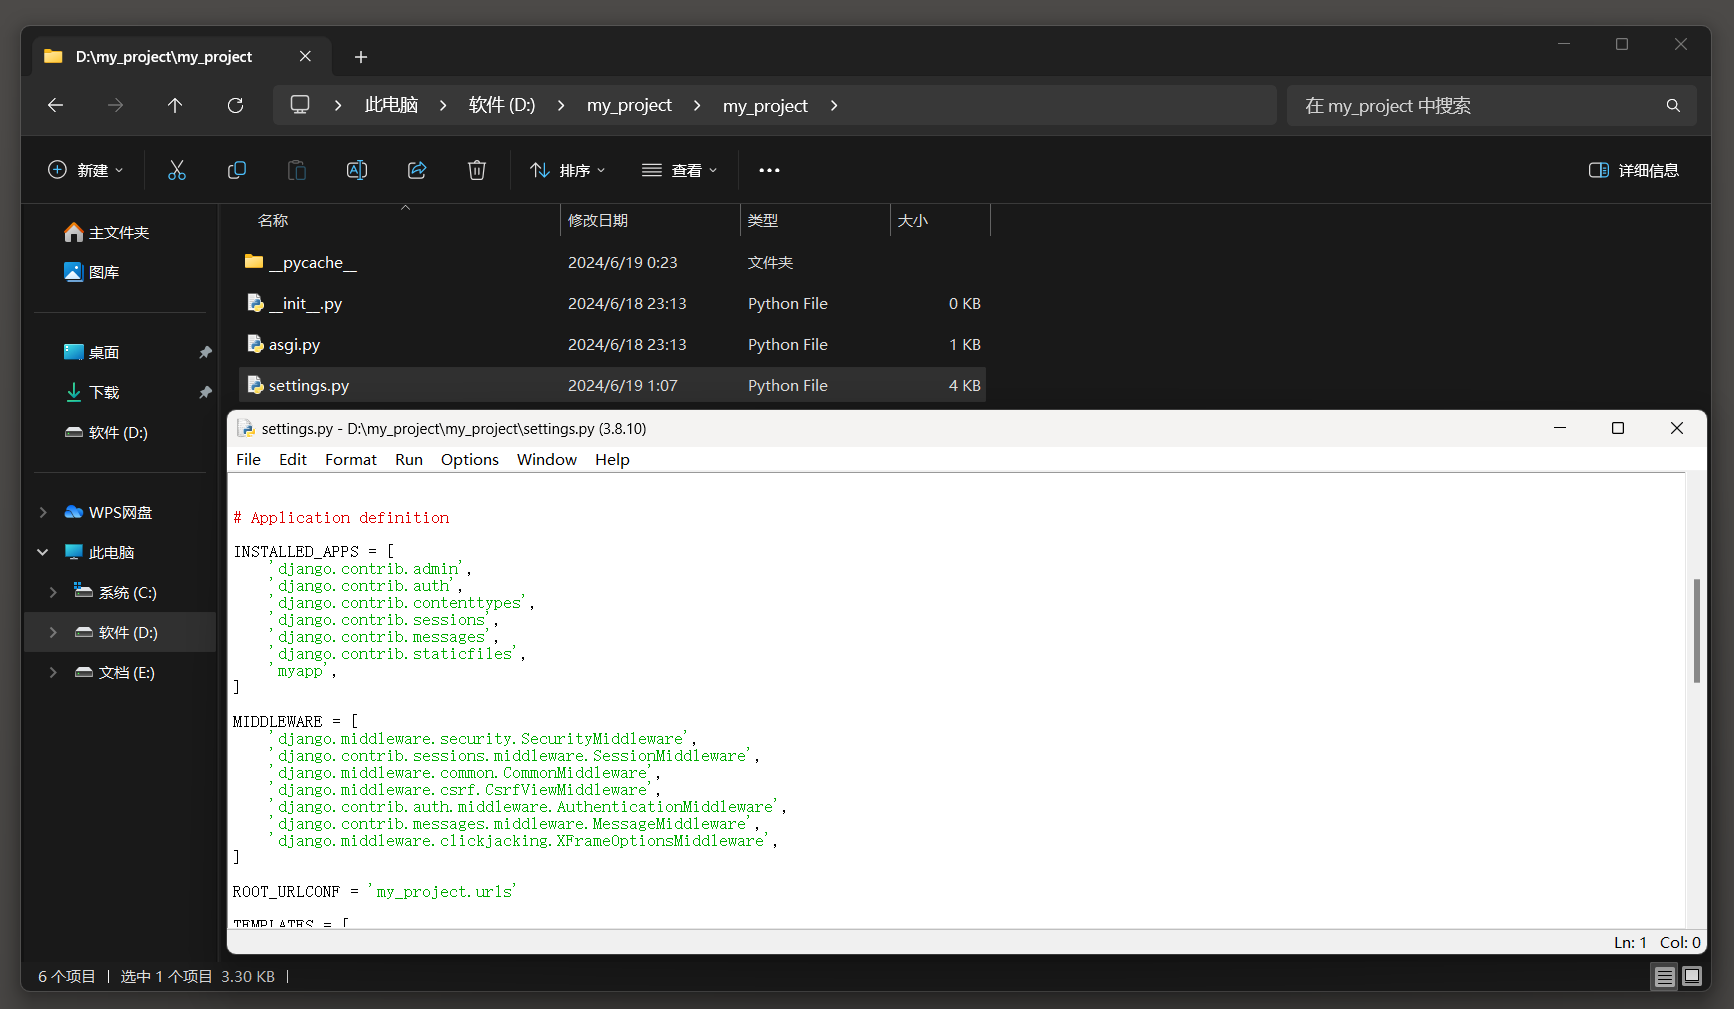Go forward with the forward arrow
The image size is (1734, 1009).
point(116,105)
